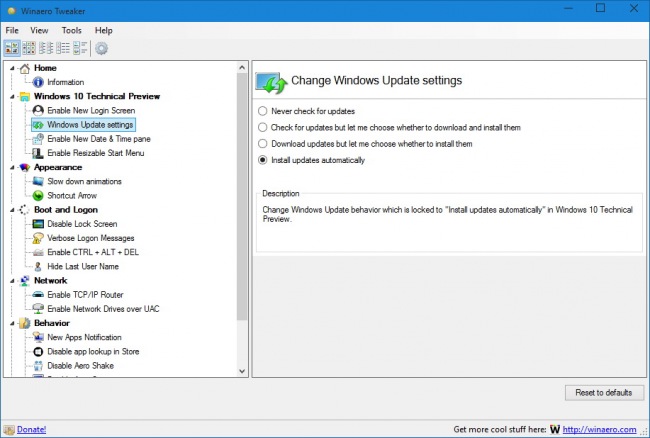The image size is (650, 438).
Task: Click the third view-mode toolbar icon
Action: pyautogui.click(x=46, y=48)
